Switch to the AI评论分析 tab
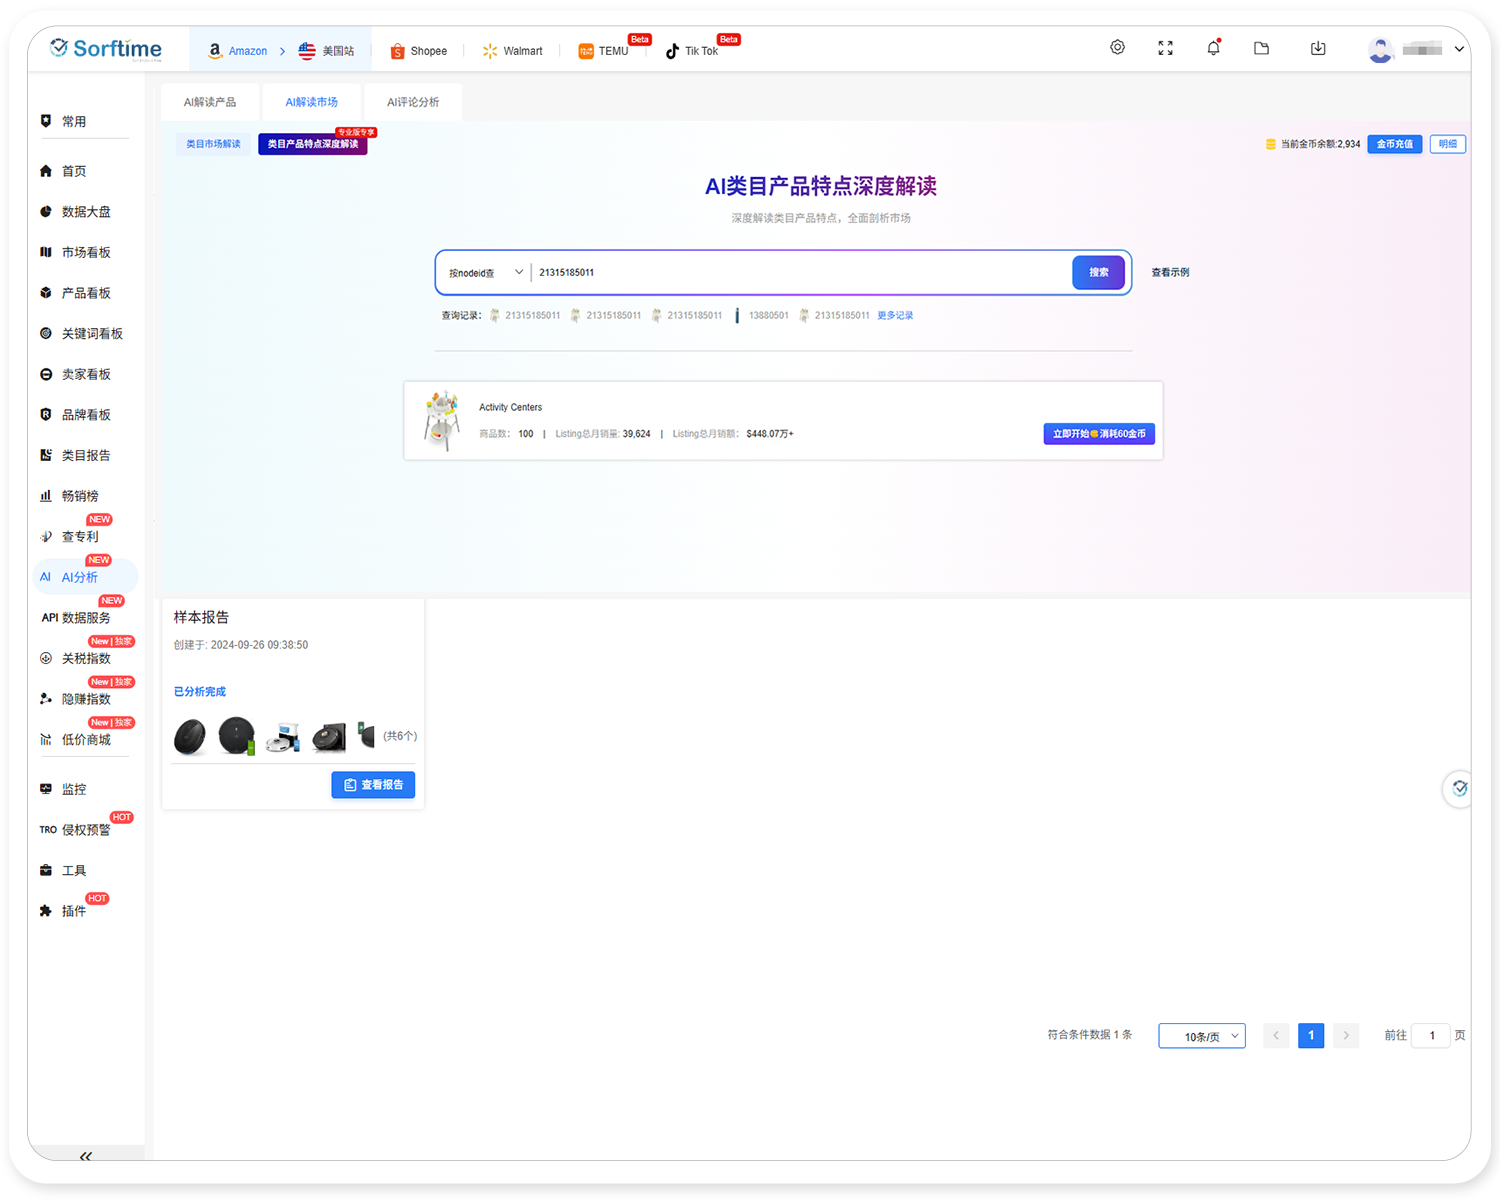Screen dimensions: 1500x1200 tap(412, 101)
